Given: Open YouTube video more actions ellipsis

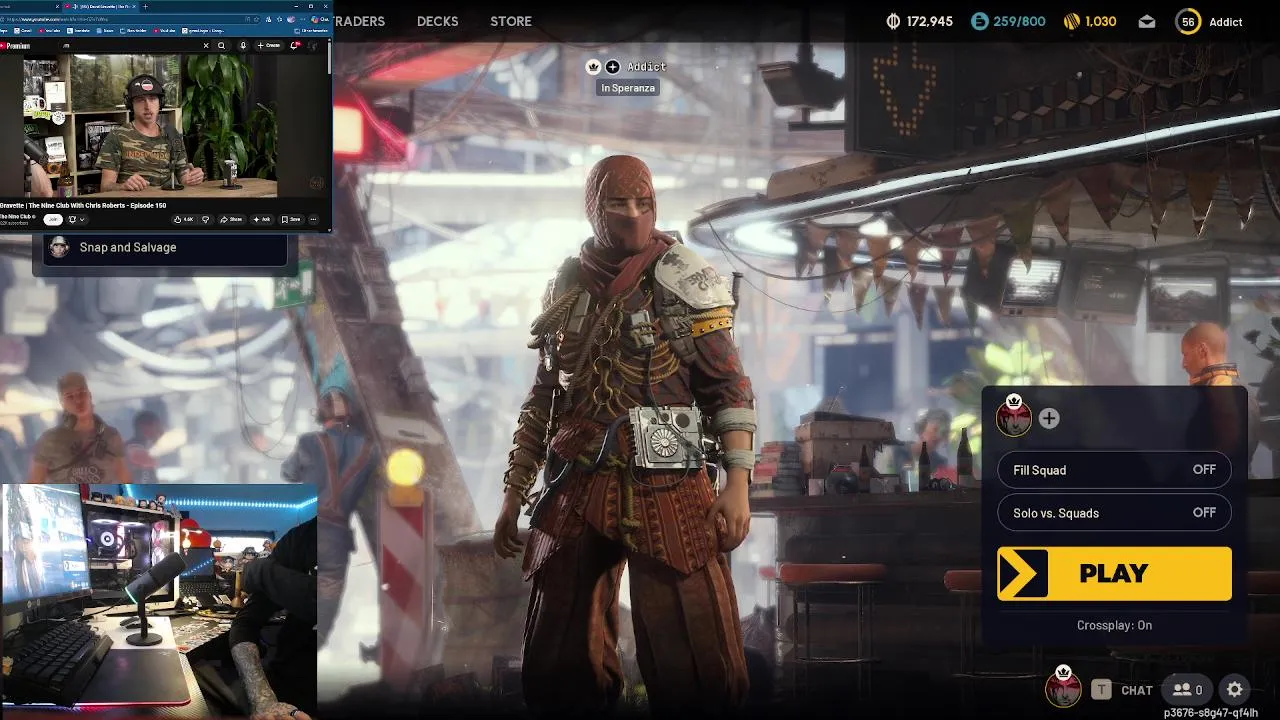Looking at the screenshot, I should (313, 219).
